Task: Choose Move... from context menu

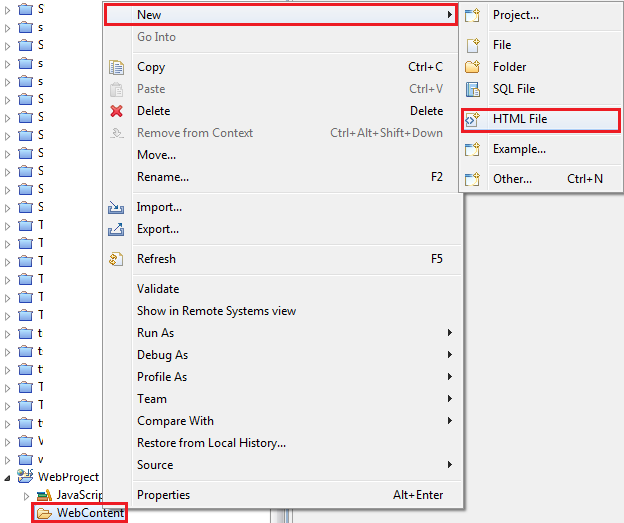Action: [x=281, y=155]
